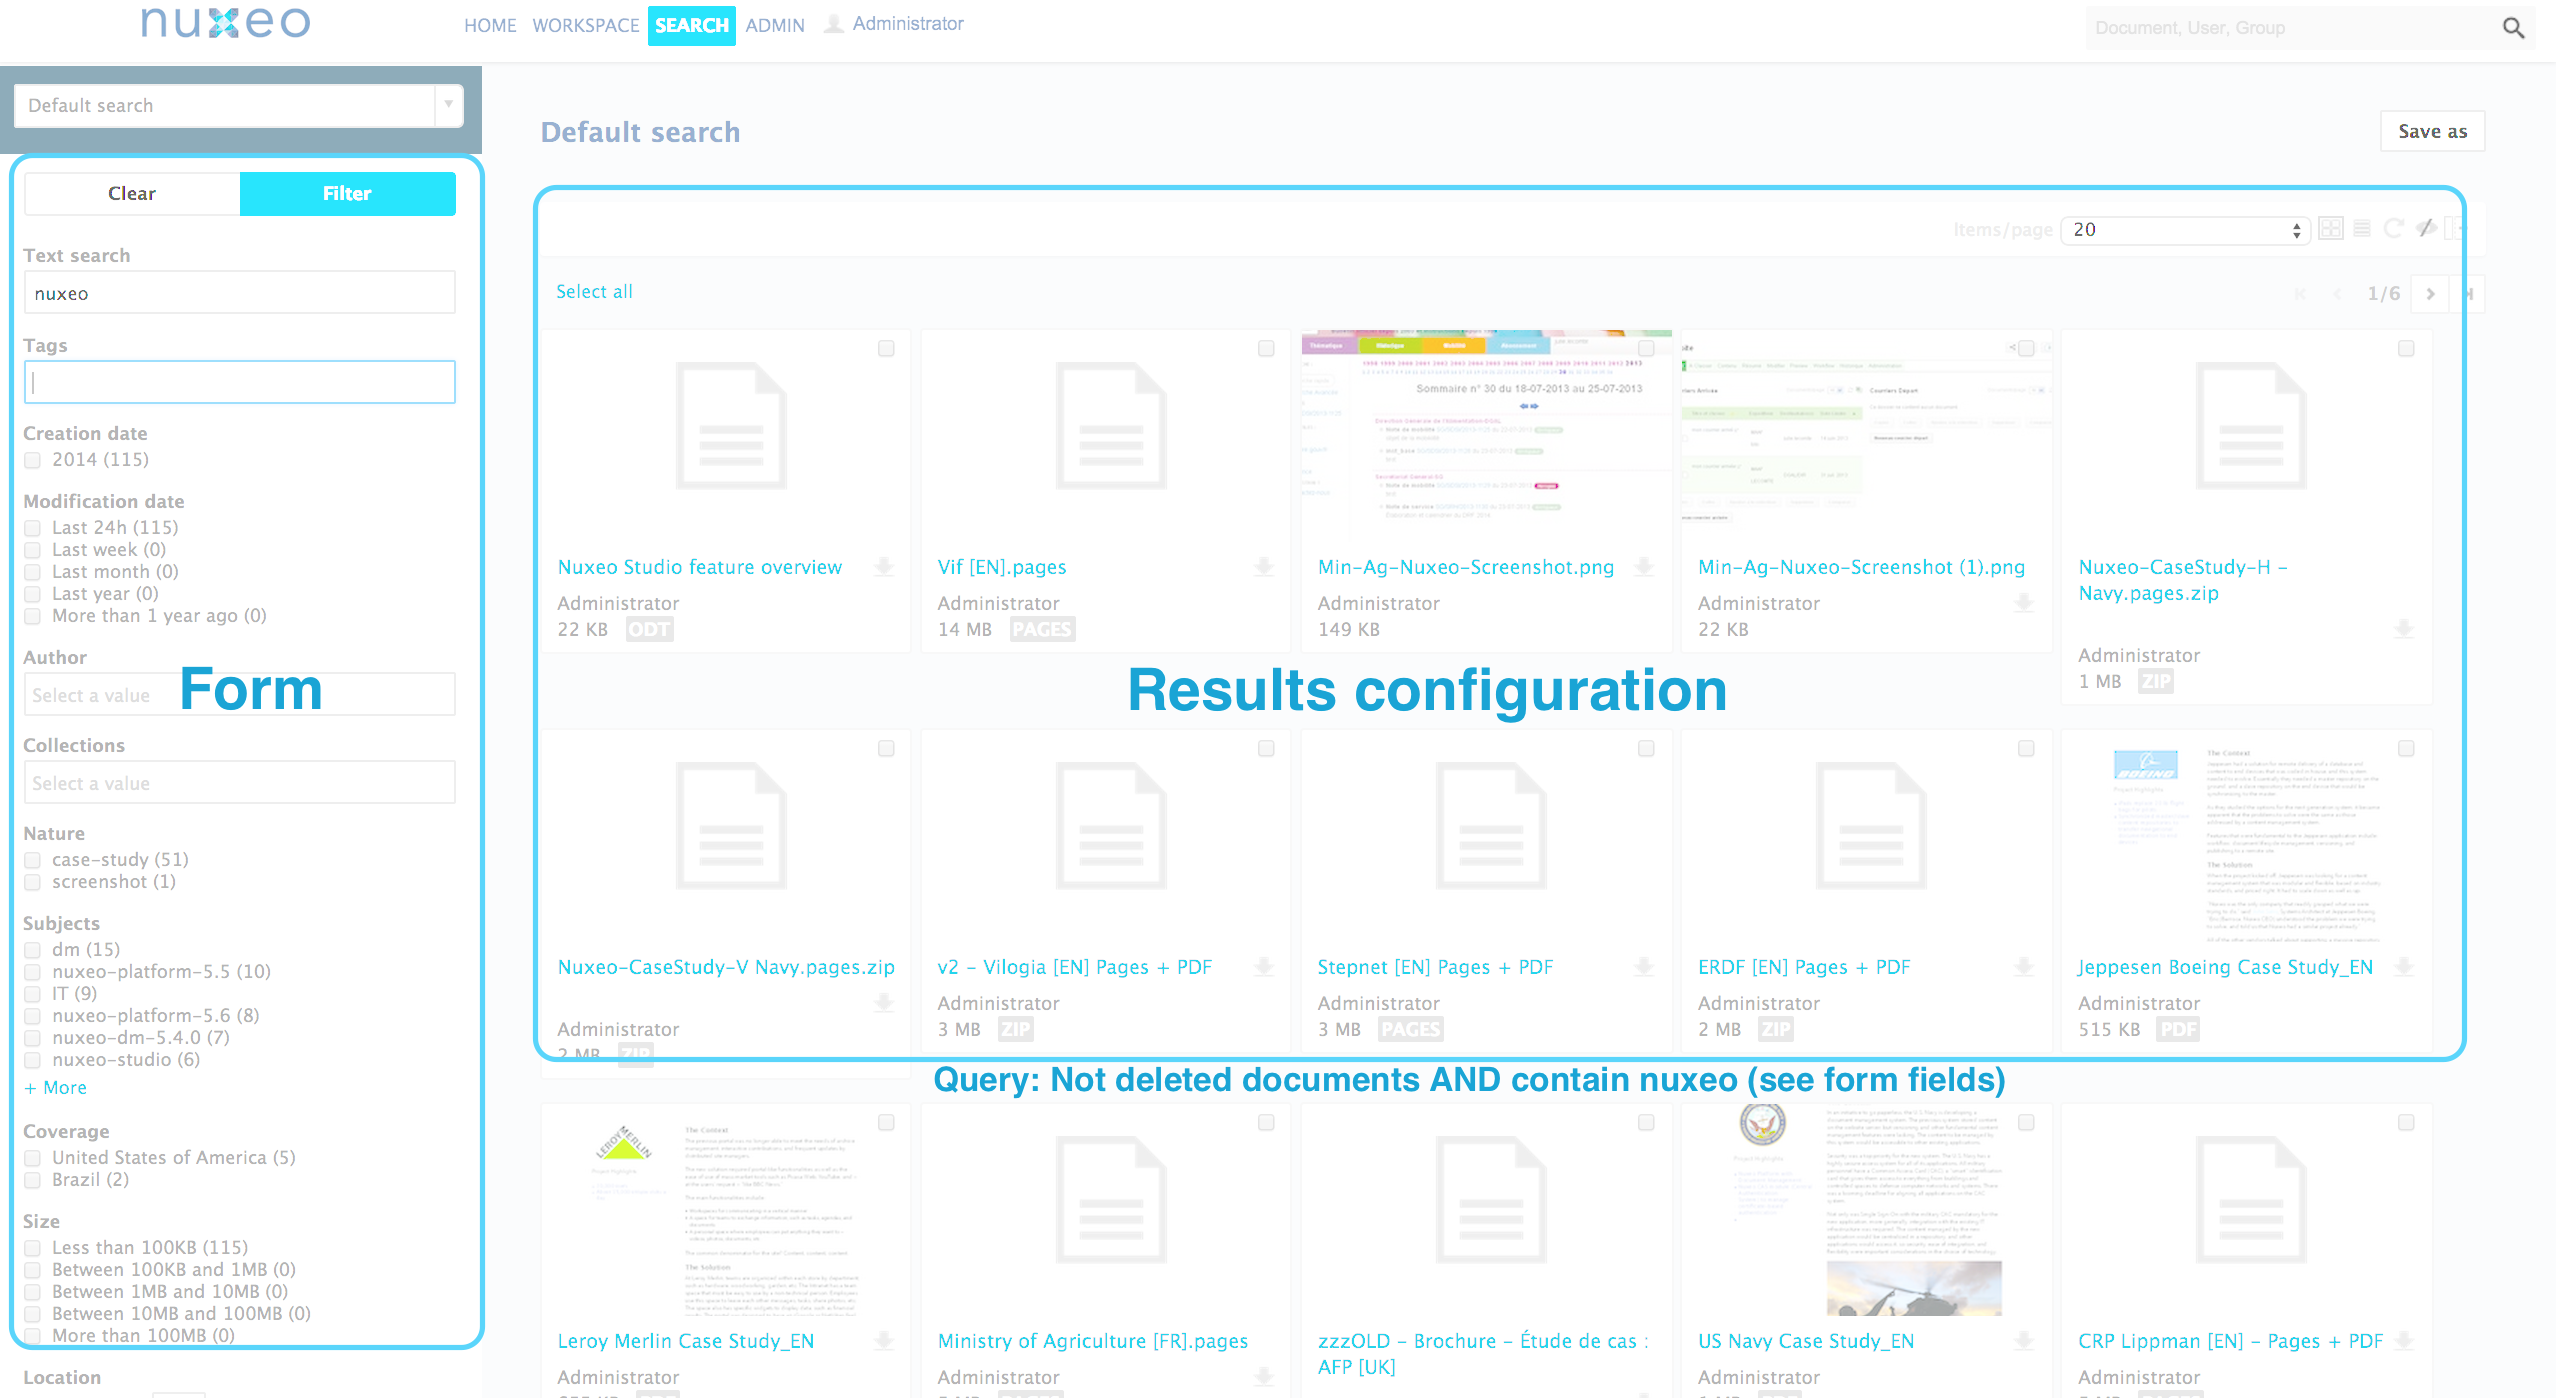Image resolution: width=2556 pixels, height=1398 pixels.
Task: Tick the screenshot nature checkbox
Action: (x=33, y=882)
